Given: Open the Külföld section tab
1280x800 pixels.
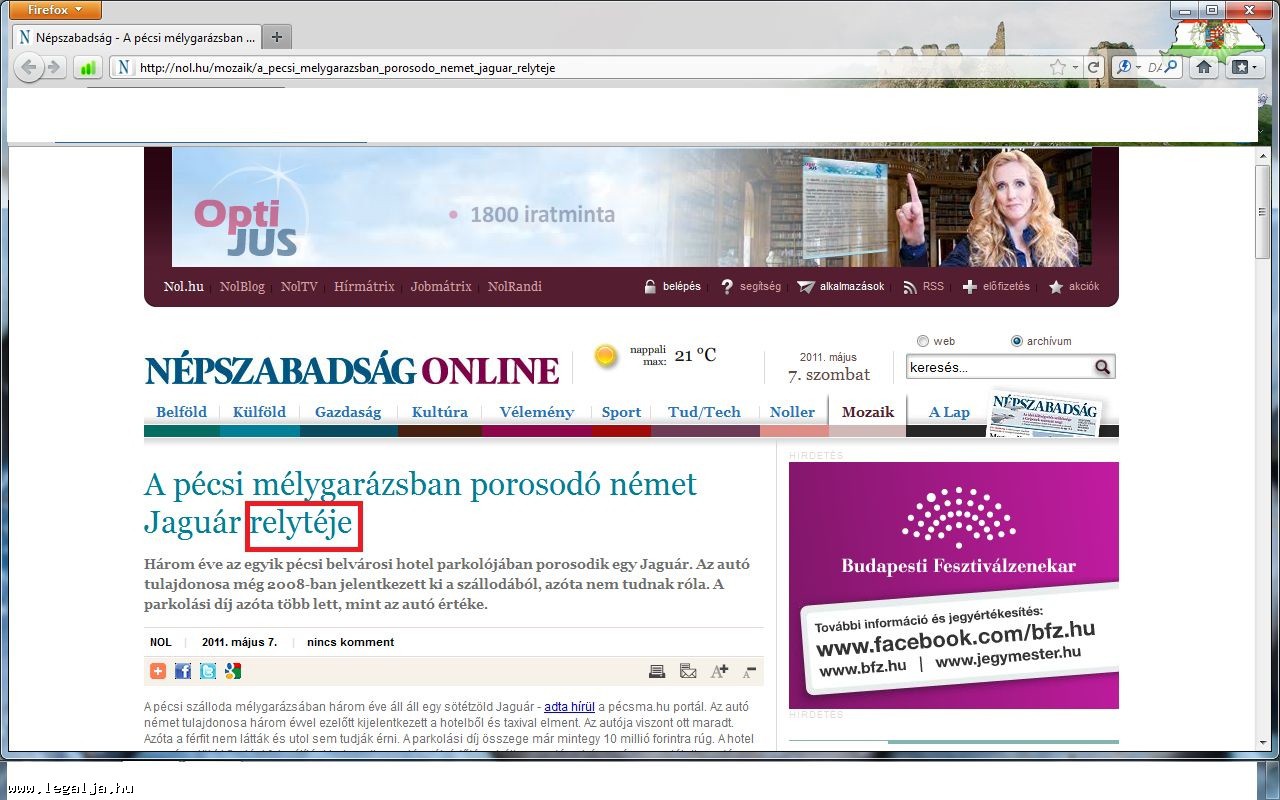Looking at the screenshot, I should tap(259, 412).
